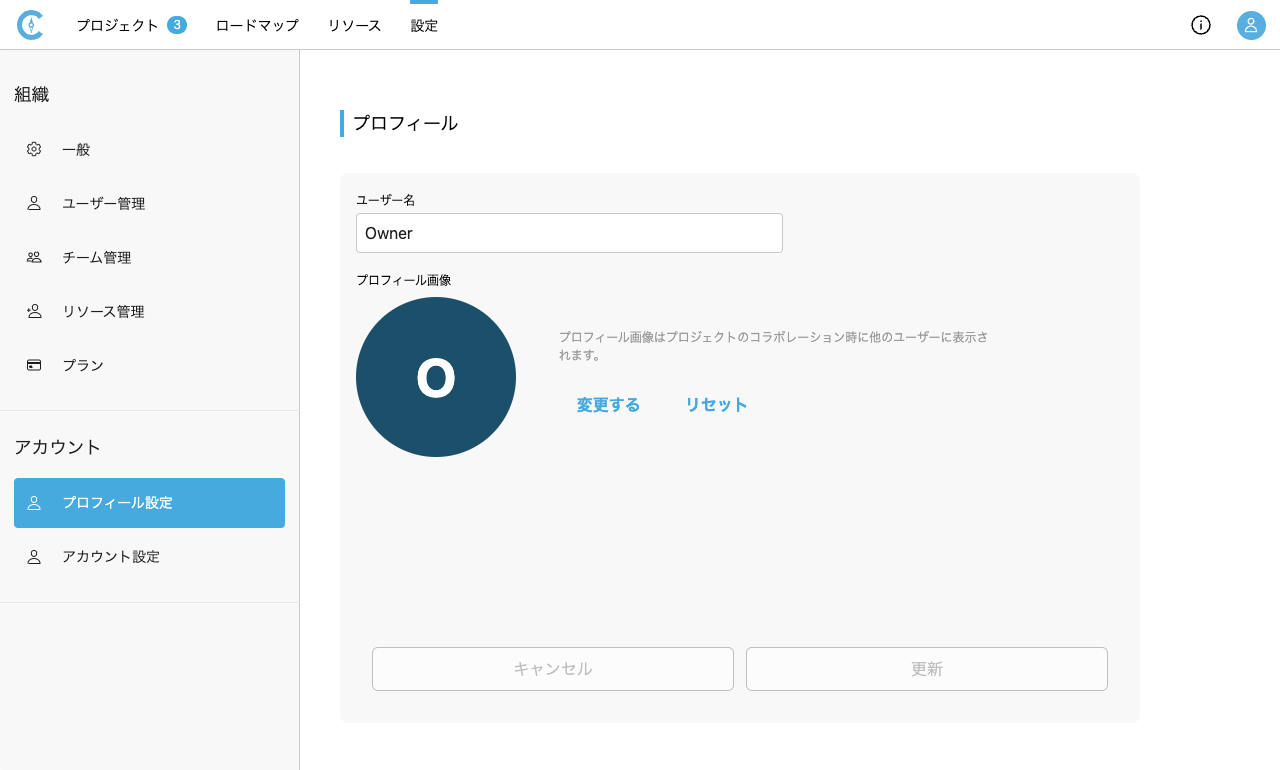Focus the ユーザー名 input field
Viewport: 1280px width, 770px height.
coord(569,233)
